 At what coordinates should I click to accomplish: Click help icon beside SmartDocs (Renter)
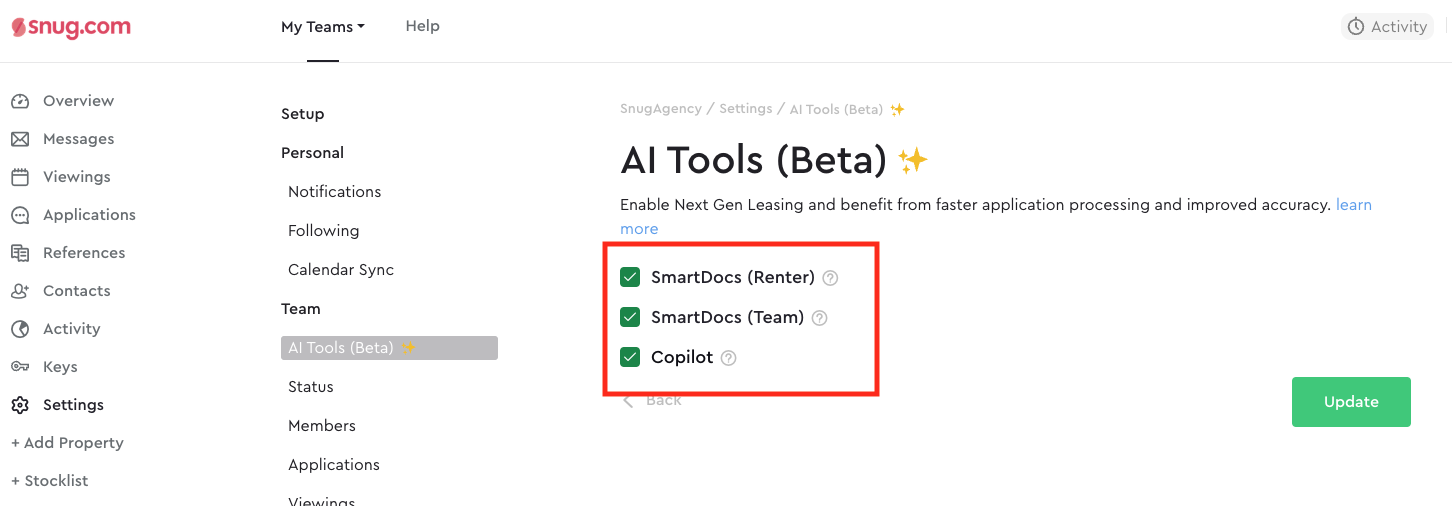pos(830,278)
